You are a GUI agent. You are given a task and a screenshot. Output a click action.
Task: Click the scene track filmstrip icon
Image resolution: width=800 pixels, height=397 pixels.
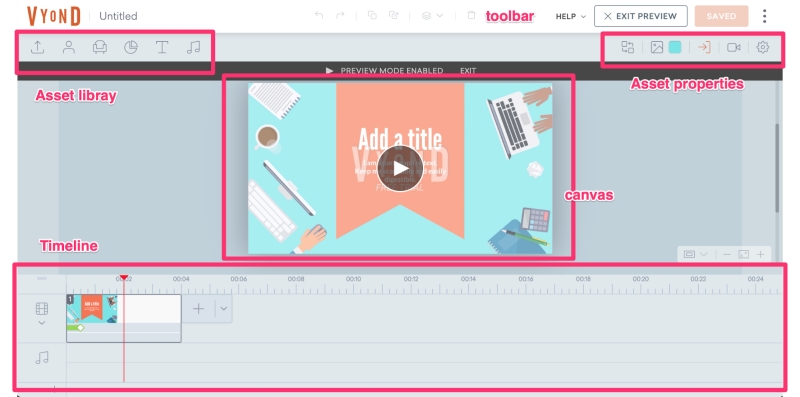pyautogui.click(x=42, y=309)
